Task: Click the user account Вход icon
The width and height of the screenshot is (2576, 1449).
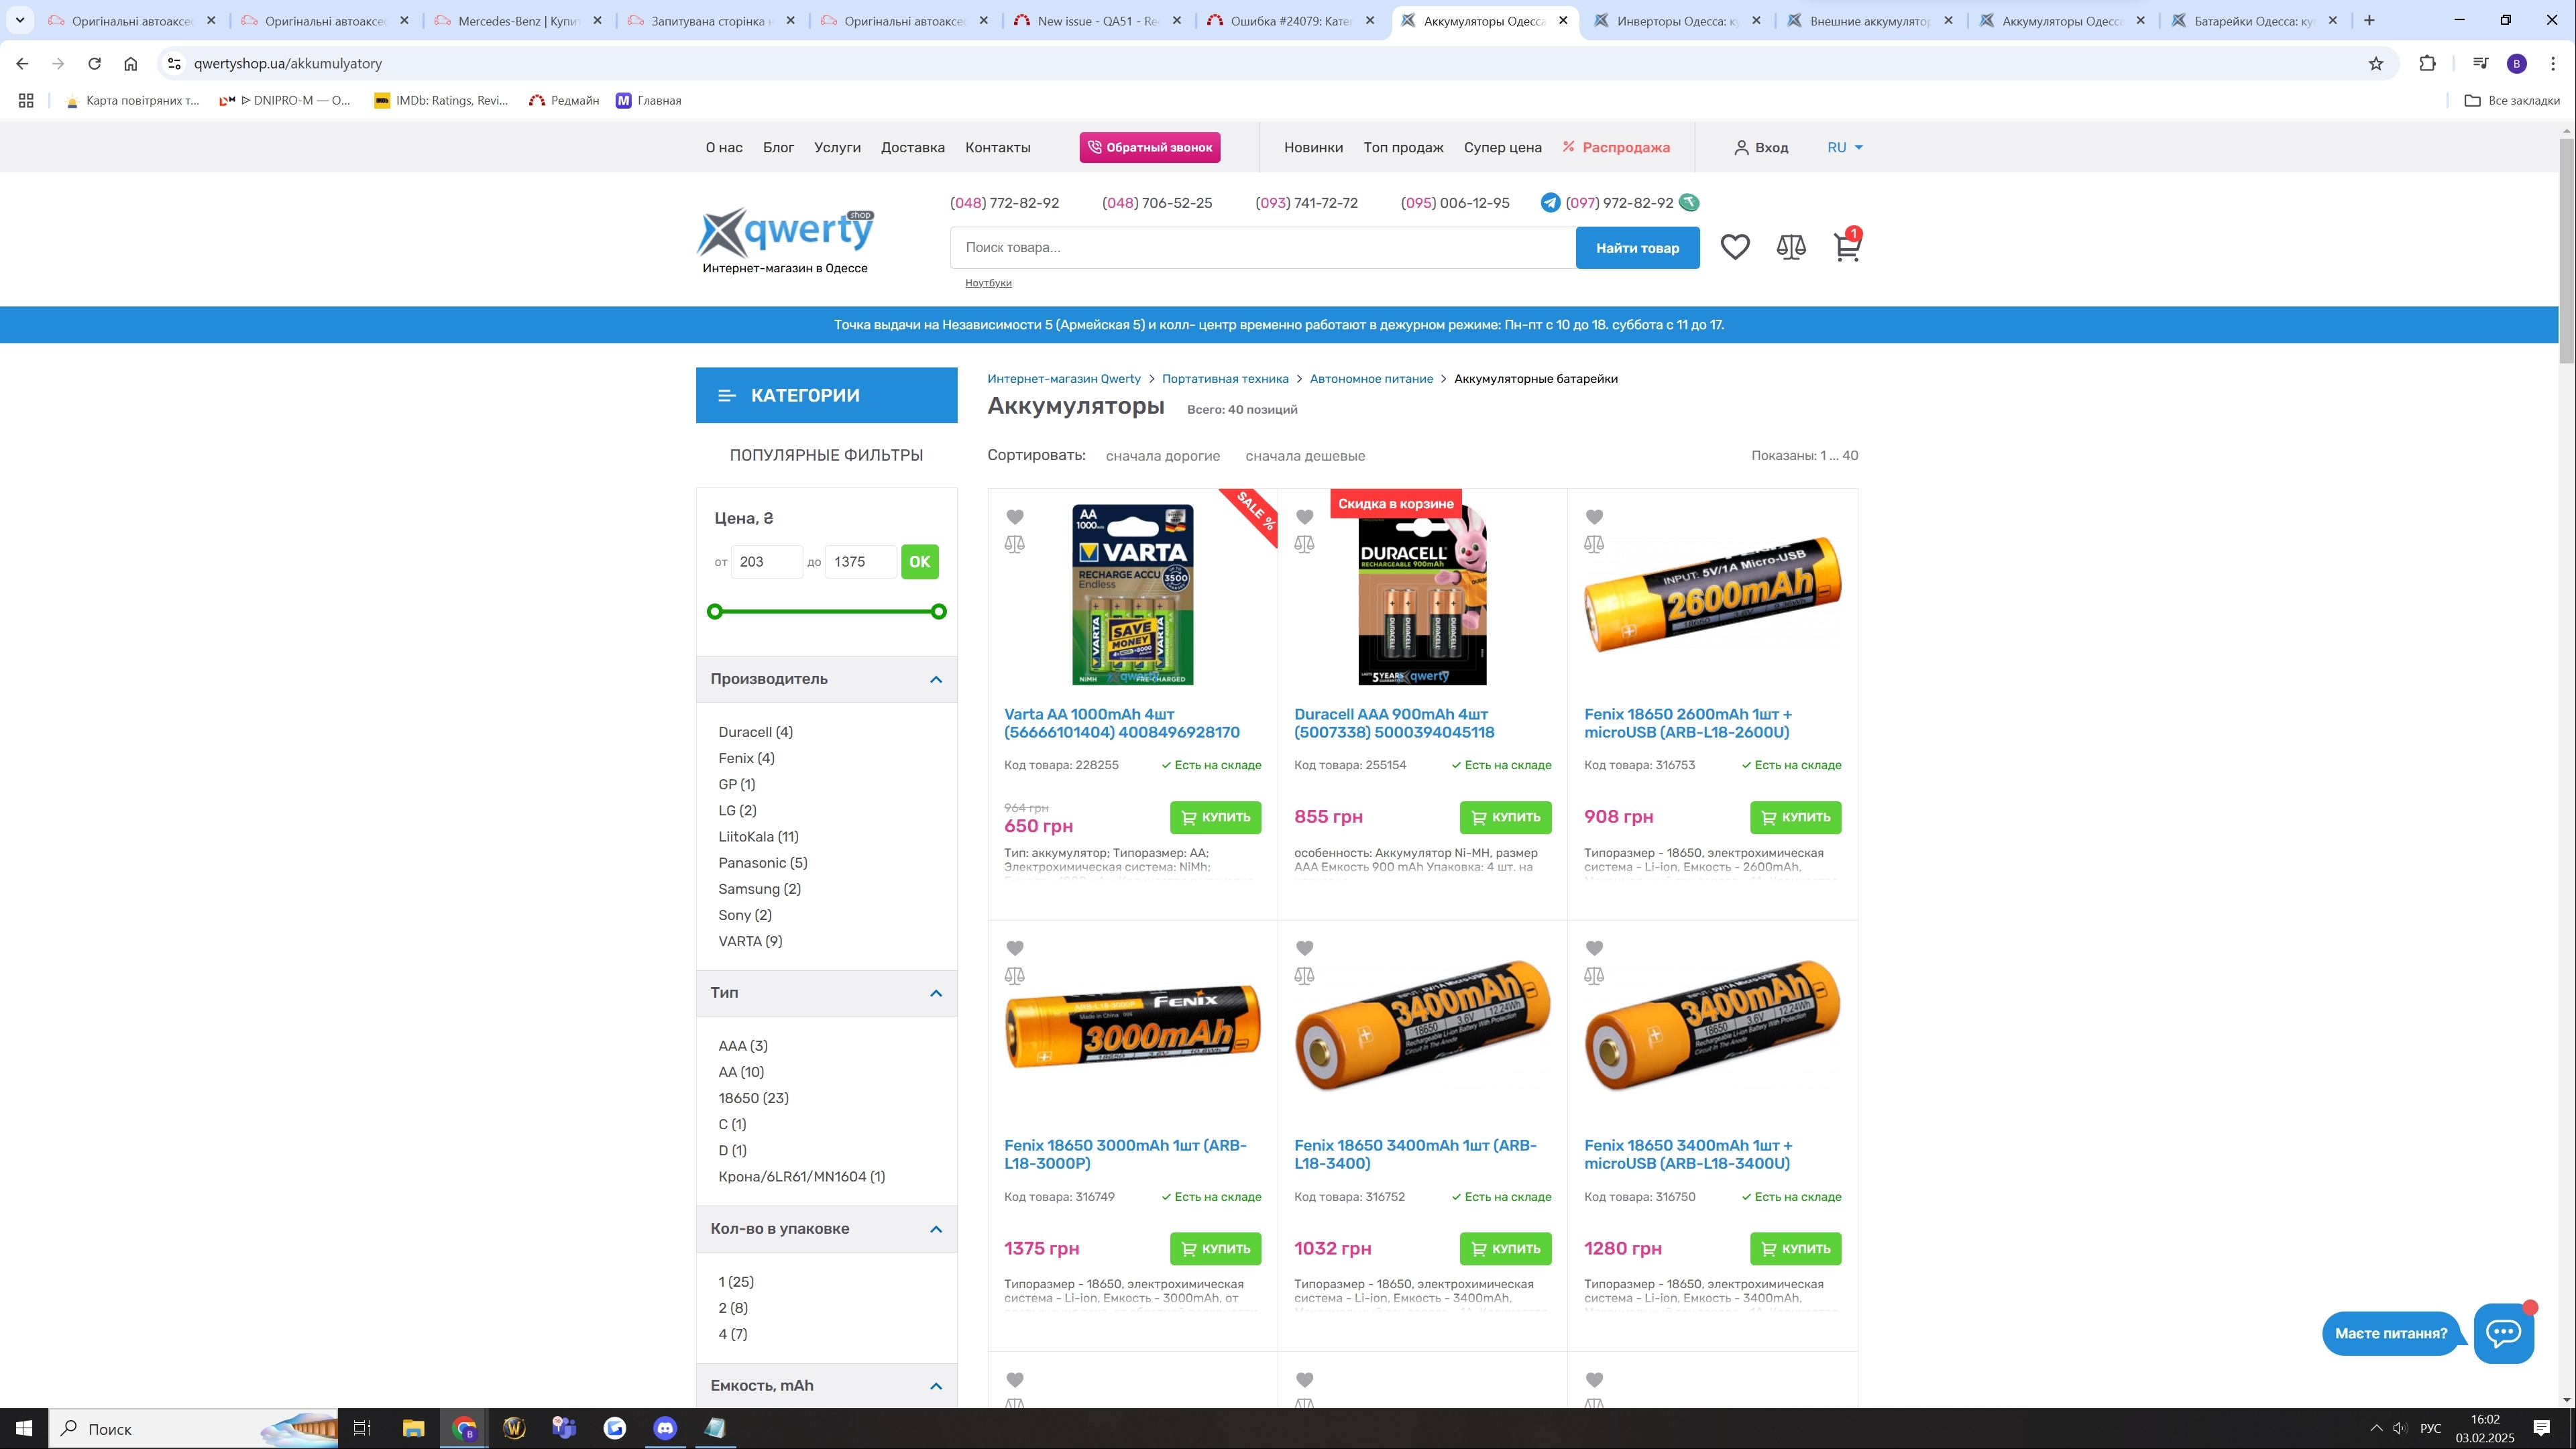Action: (x=1741, y=147)
